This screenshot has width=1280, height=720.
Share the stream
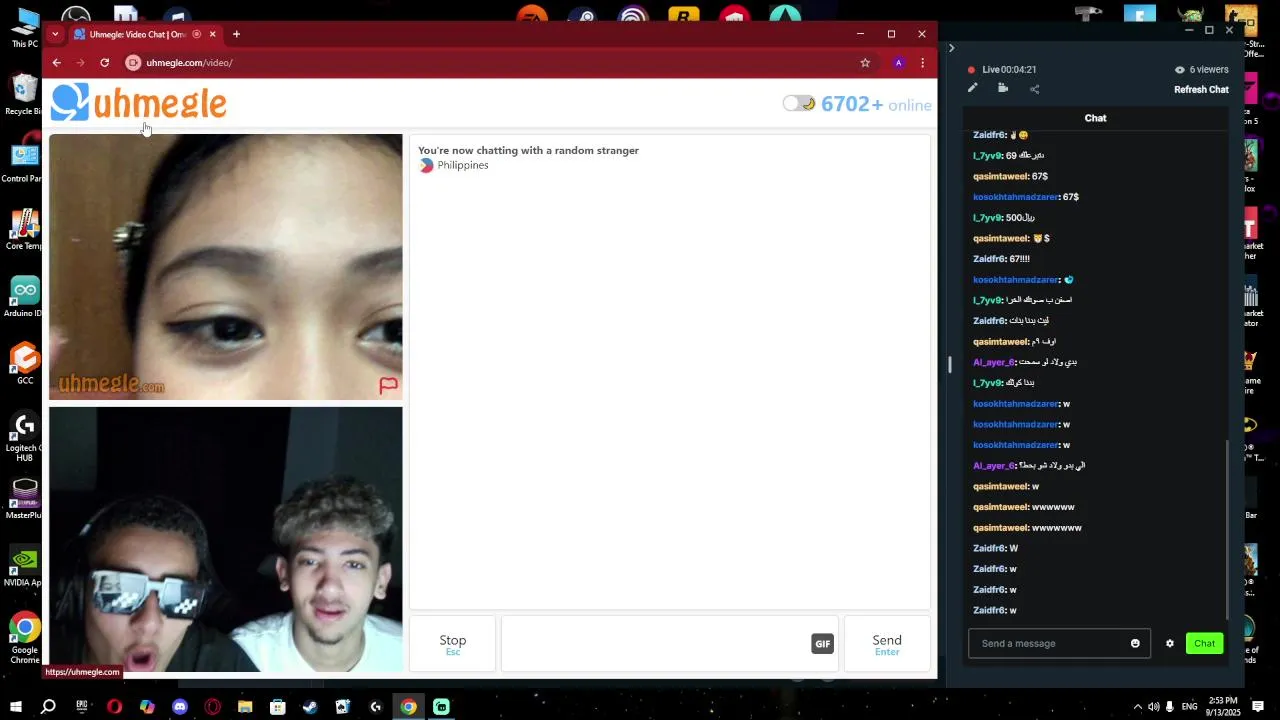point(1034,89)
